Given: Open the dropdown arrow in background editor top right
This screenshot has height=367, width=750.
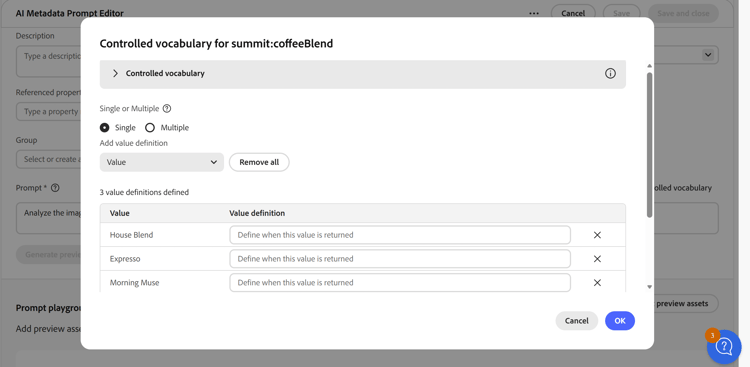Looking at the screenshot, I should coord(707,55).
